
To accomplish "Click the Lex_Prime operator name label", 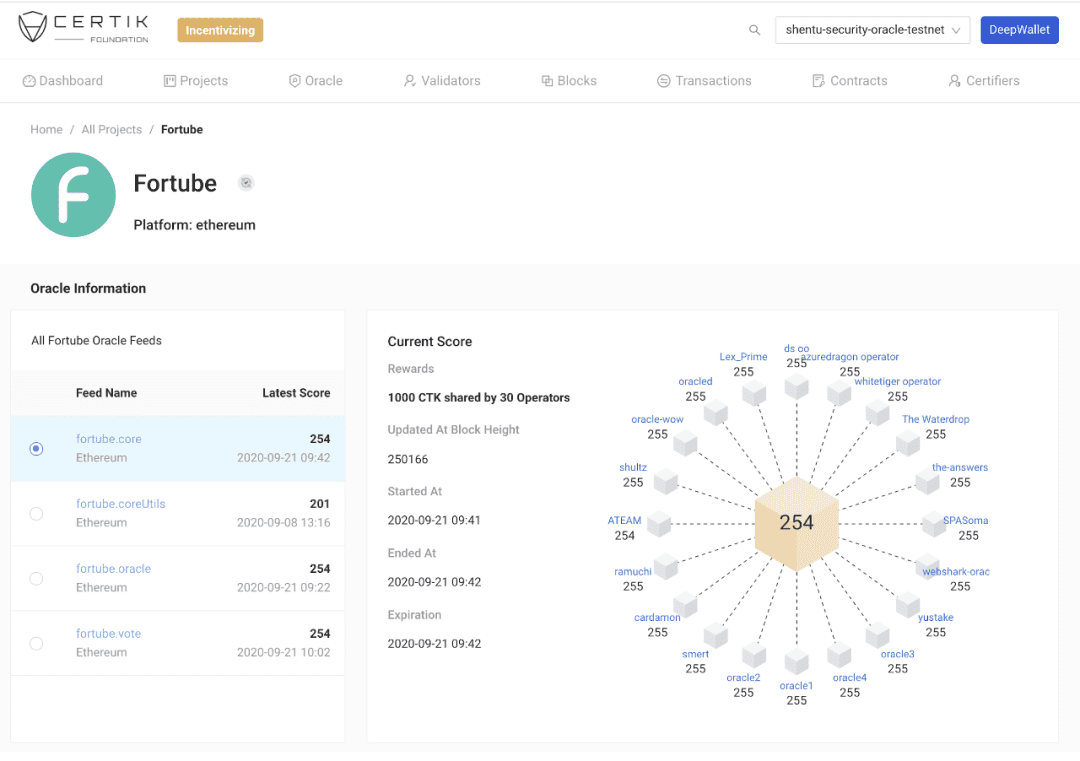I will click(x=743, y=357).
